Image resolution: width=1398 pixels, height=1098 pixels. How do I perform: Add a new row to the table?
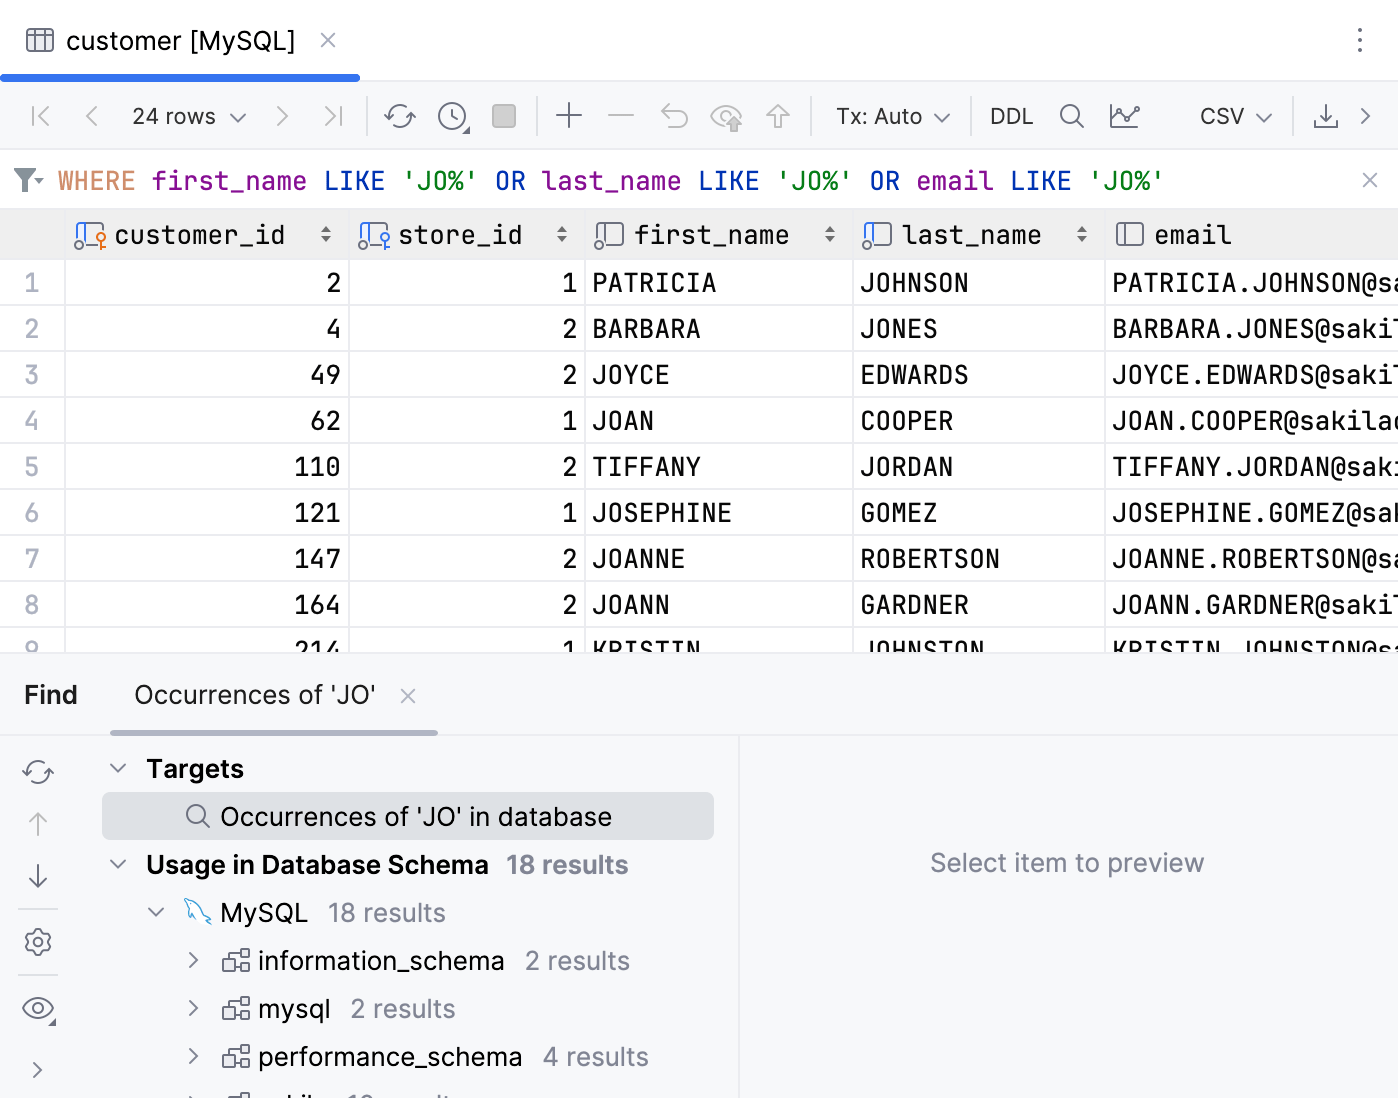569,116
